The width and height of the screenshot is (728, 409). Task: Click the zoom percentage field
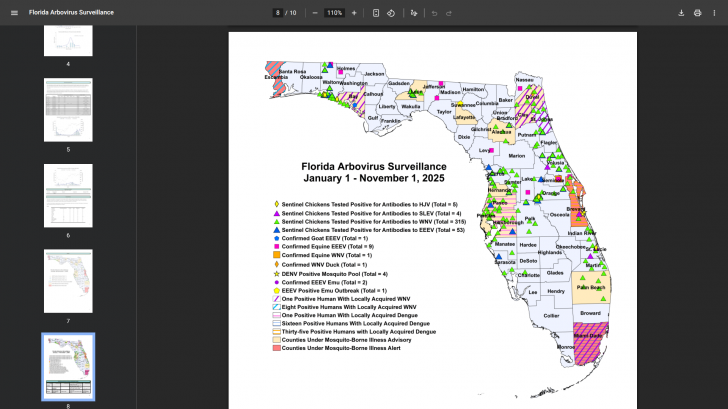point(334,13)
